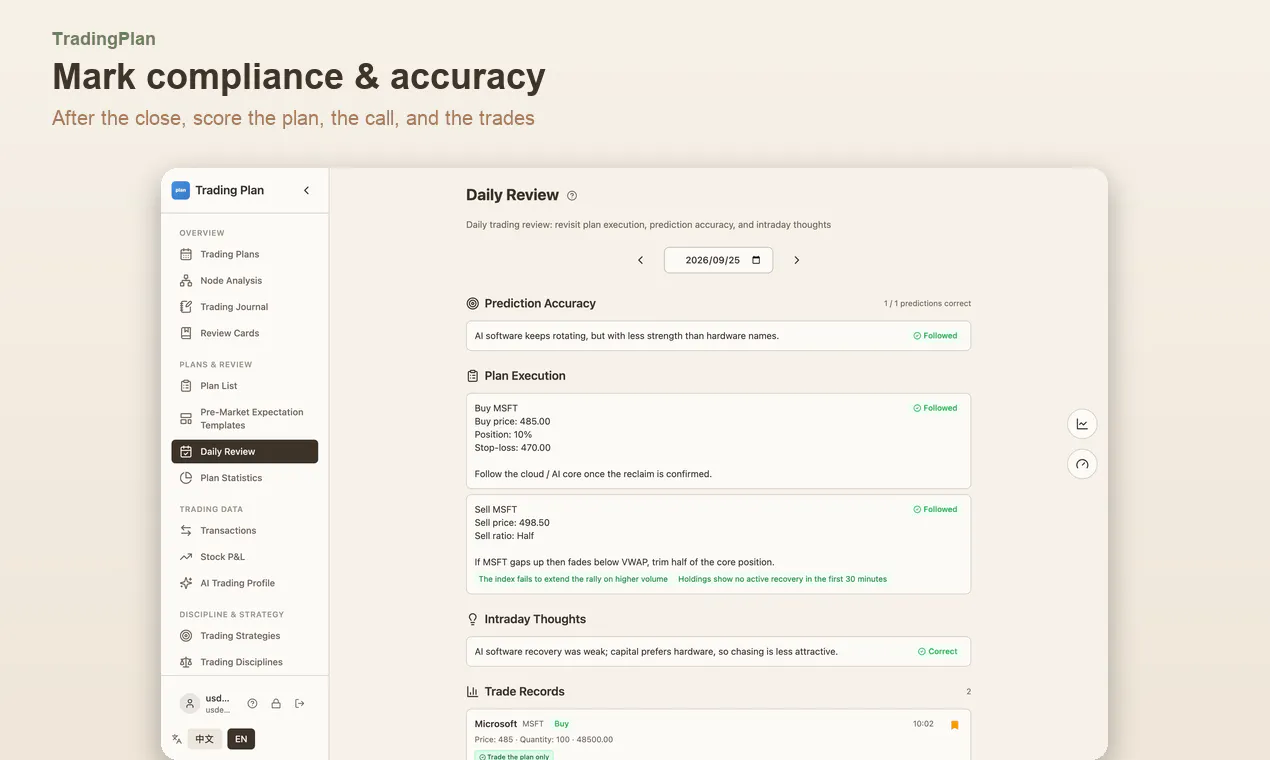Click tag 'Holdings show no active recovery in the first 30 minutes'
The image size is (1270, 760).
click(782, 579)
